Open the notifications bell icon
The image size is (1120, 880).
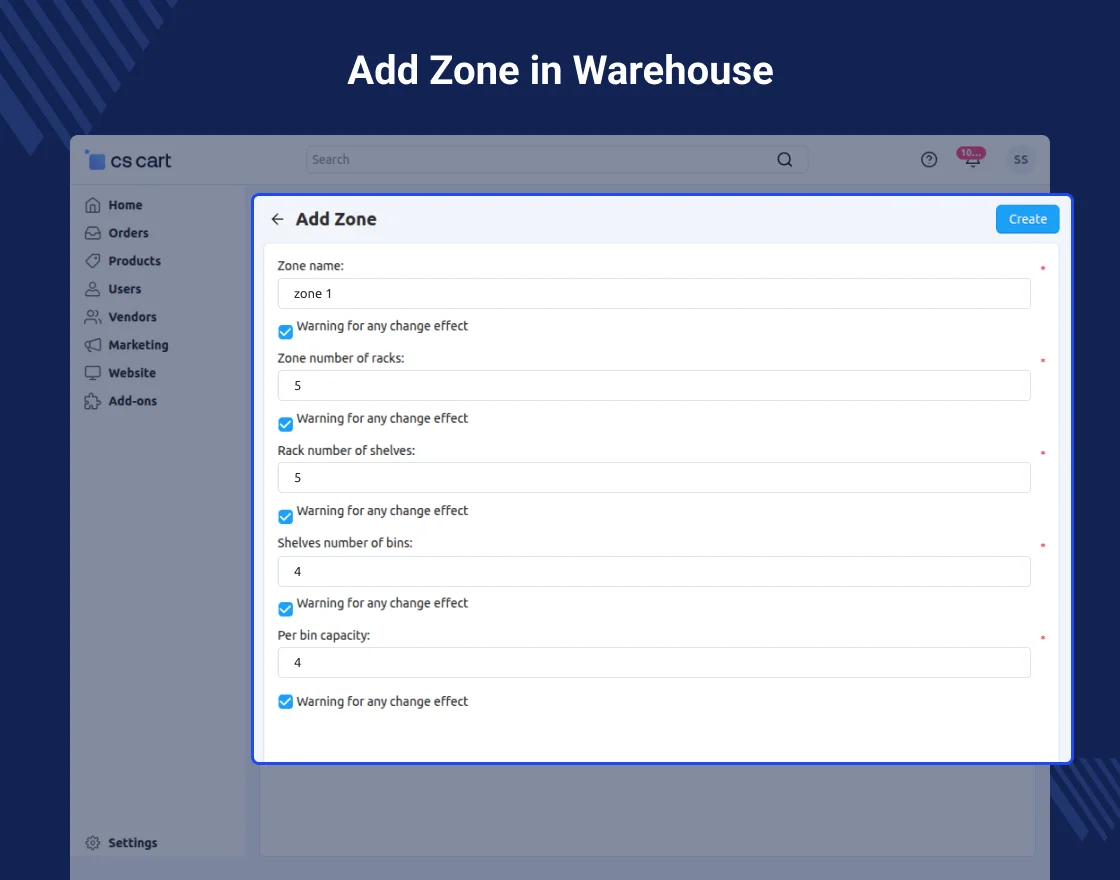point(972,160)
